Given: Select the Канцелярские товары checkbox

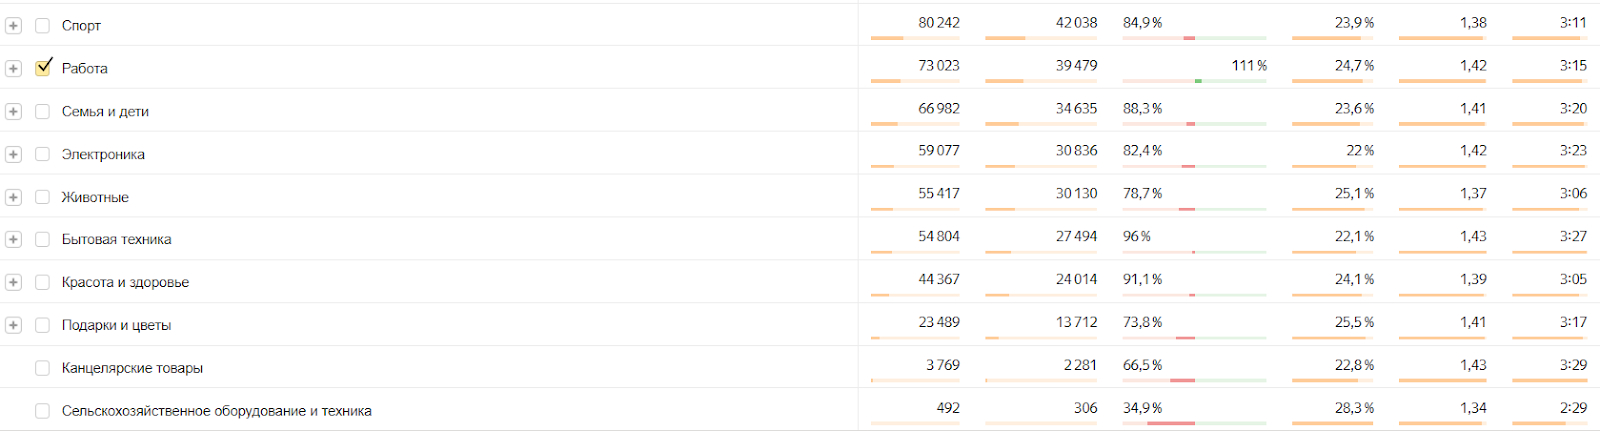Looking at the screenshot, I should (x=43, y=368).
